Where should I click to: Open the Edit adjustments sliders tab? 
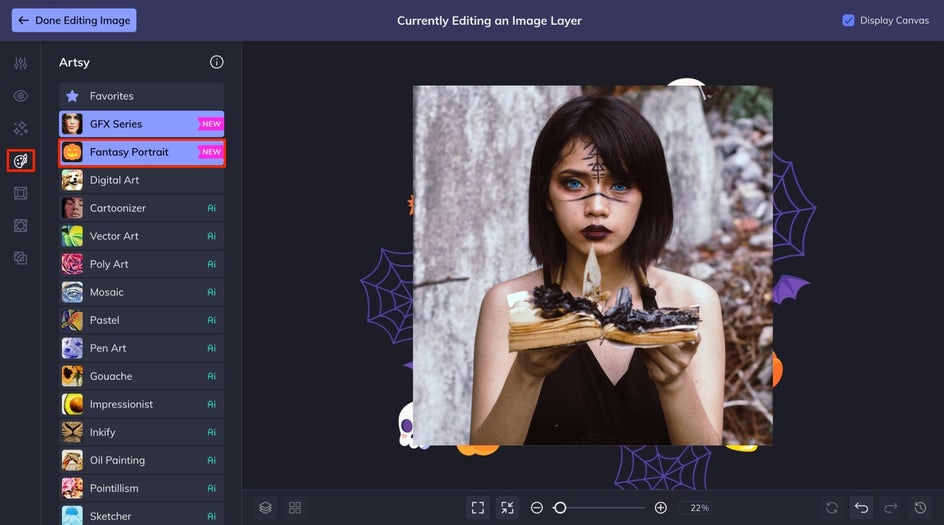(20, 63)
